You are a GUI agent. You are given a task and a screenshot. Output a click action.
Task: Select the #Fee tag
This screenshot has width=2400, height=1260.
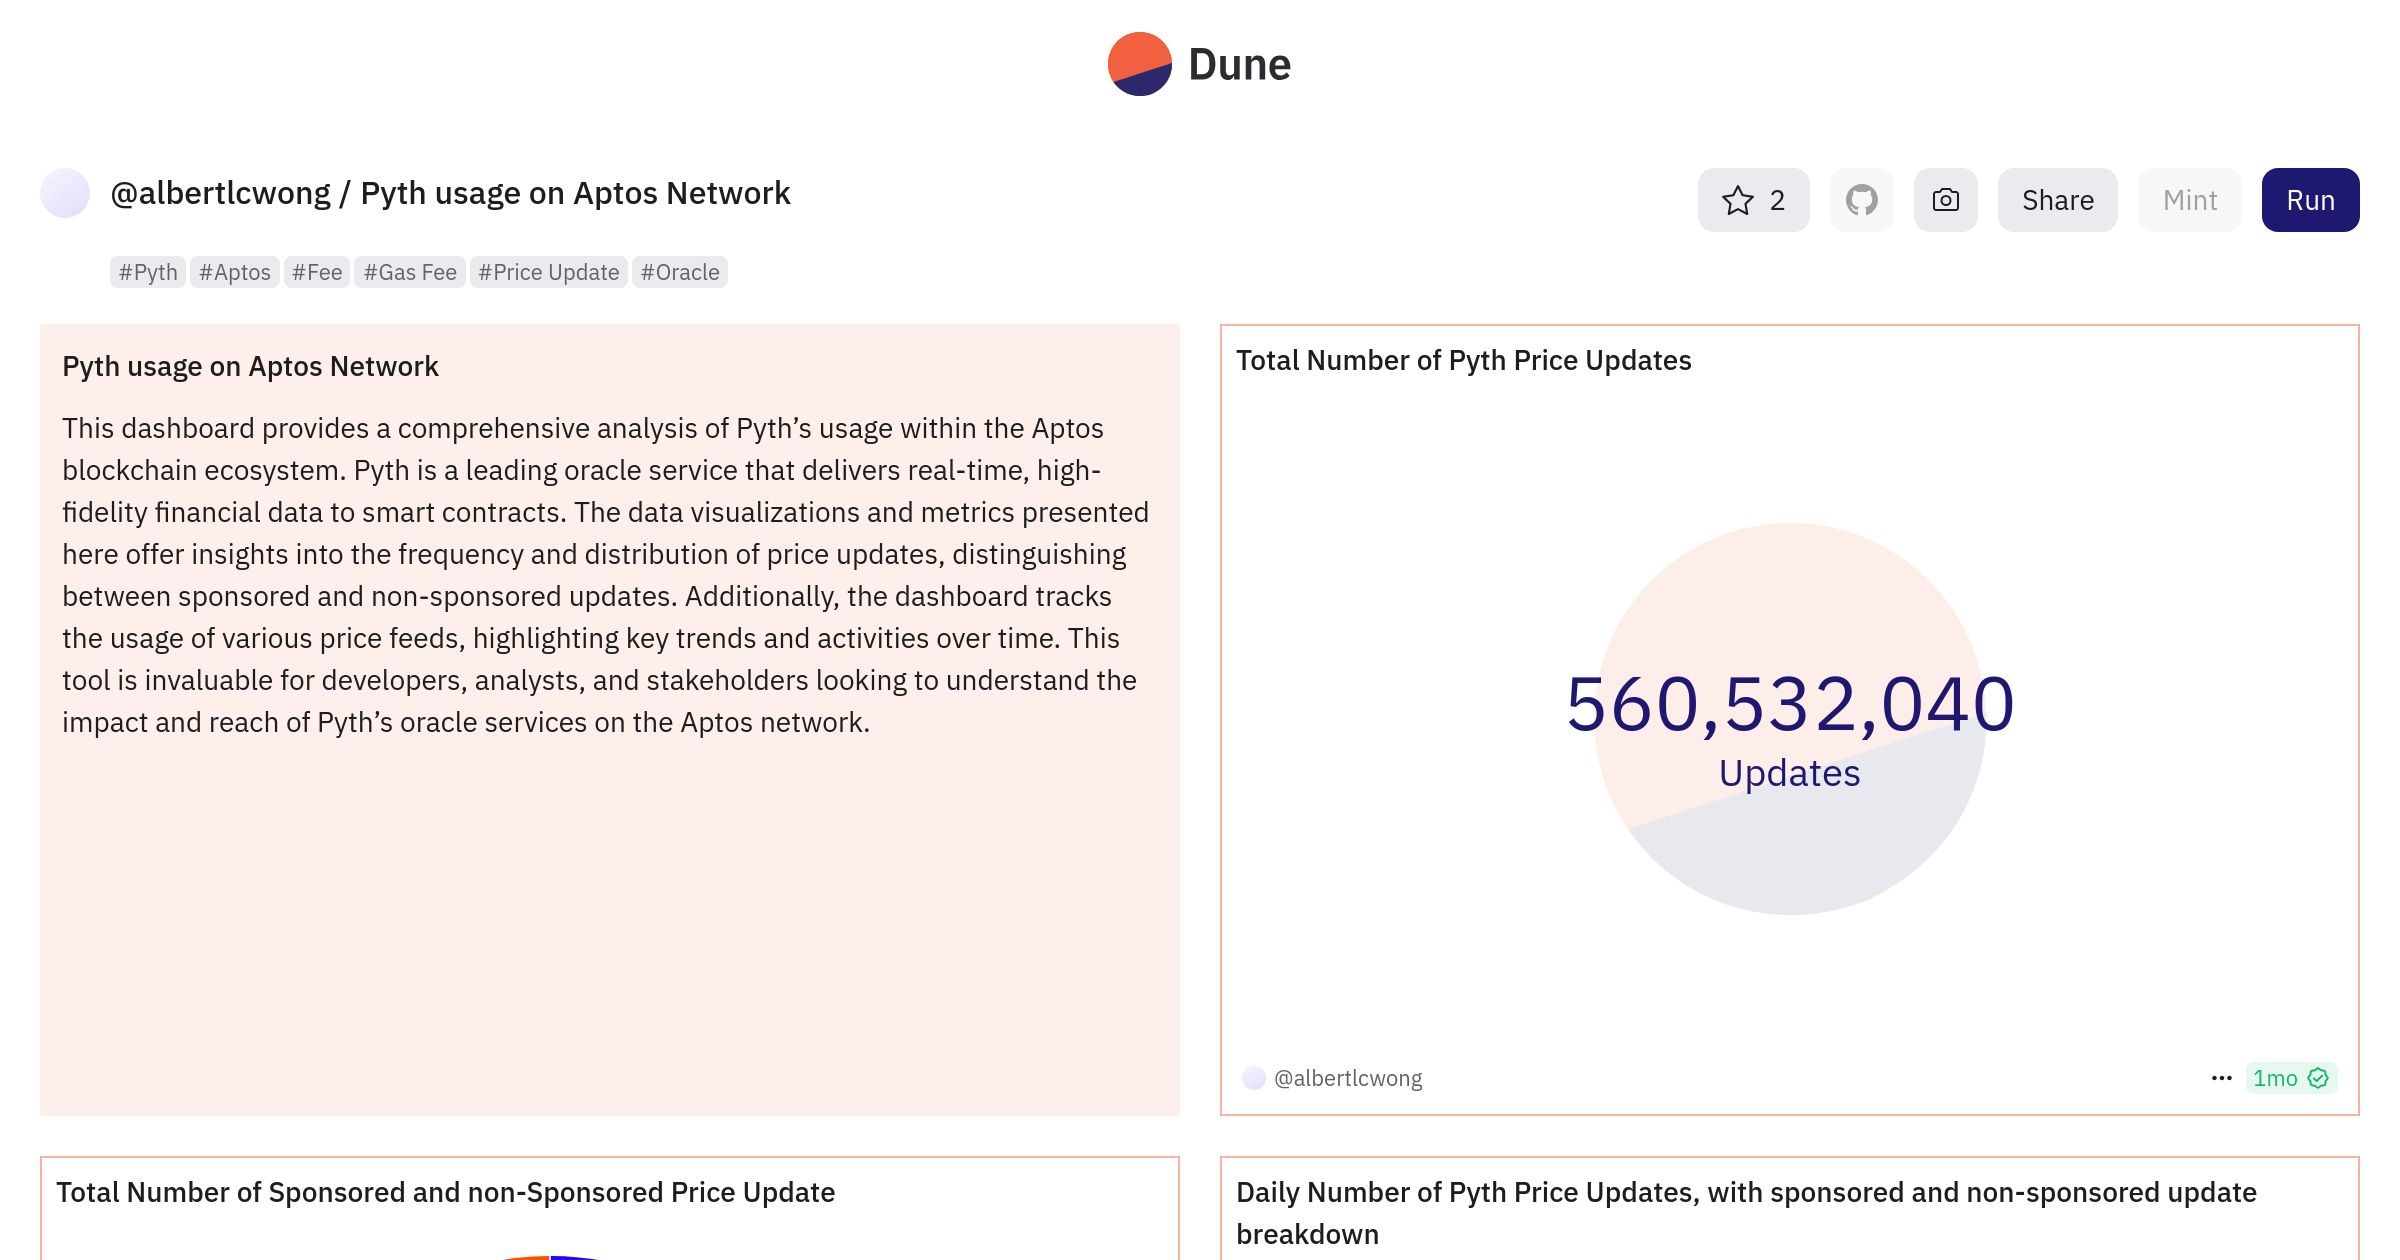[x=317, y=272]
